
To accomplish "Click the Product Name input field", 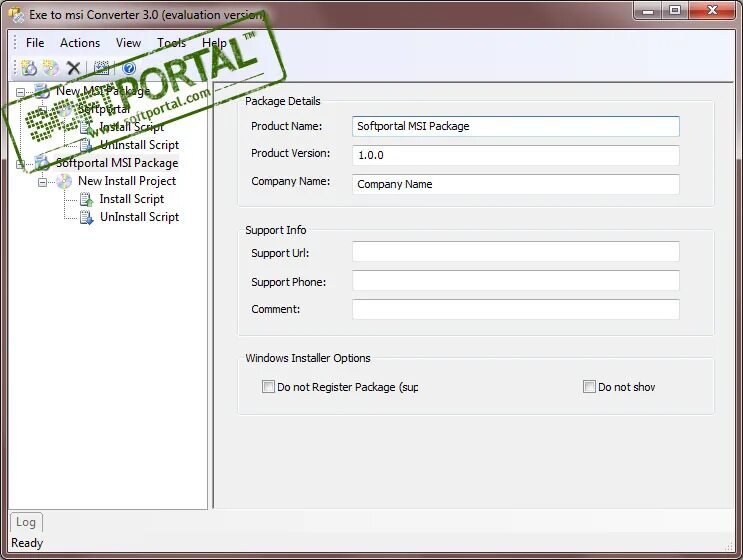I will (516, 126).
